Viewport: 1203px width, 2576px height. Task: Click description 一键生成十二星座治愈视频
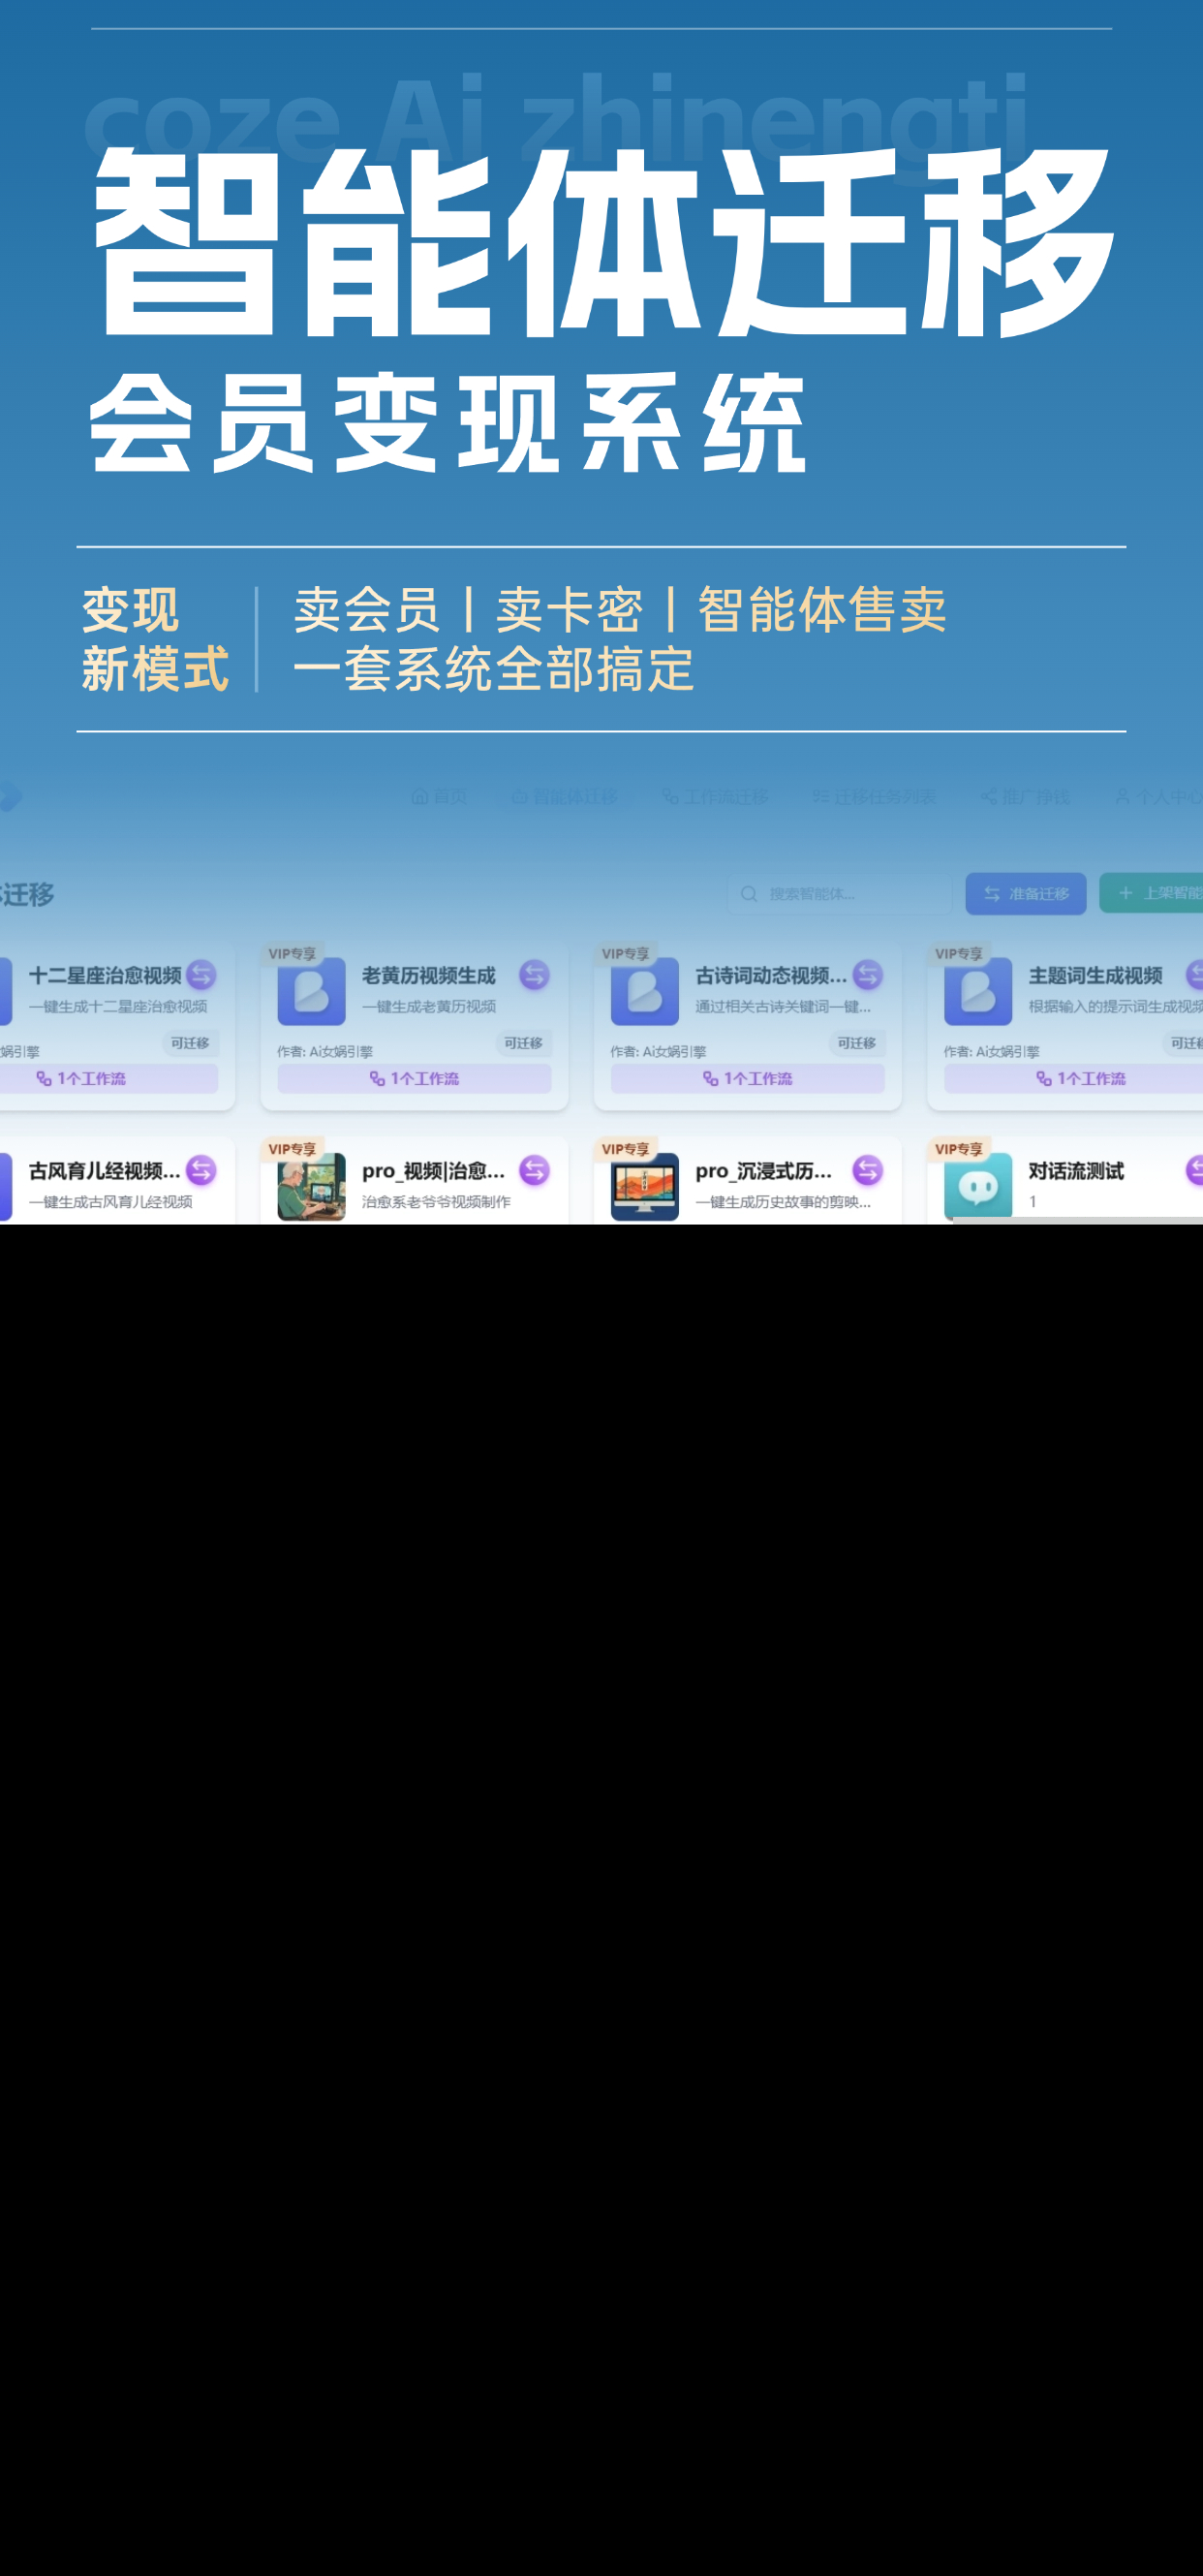[x=118, y=1006]
